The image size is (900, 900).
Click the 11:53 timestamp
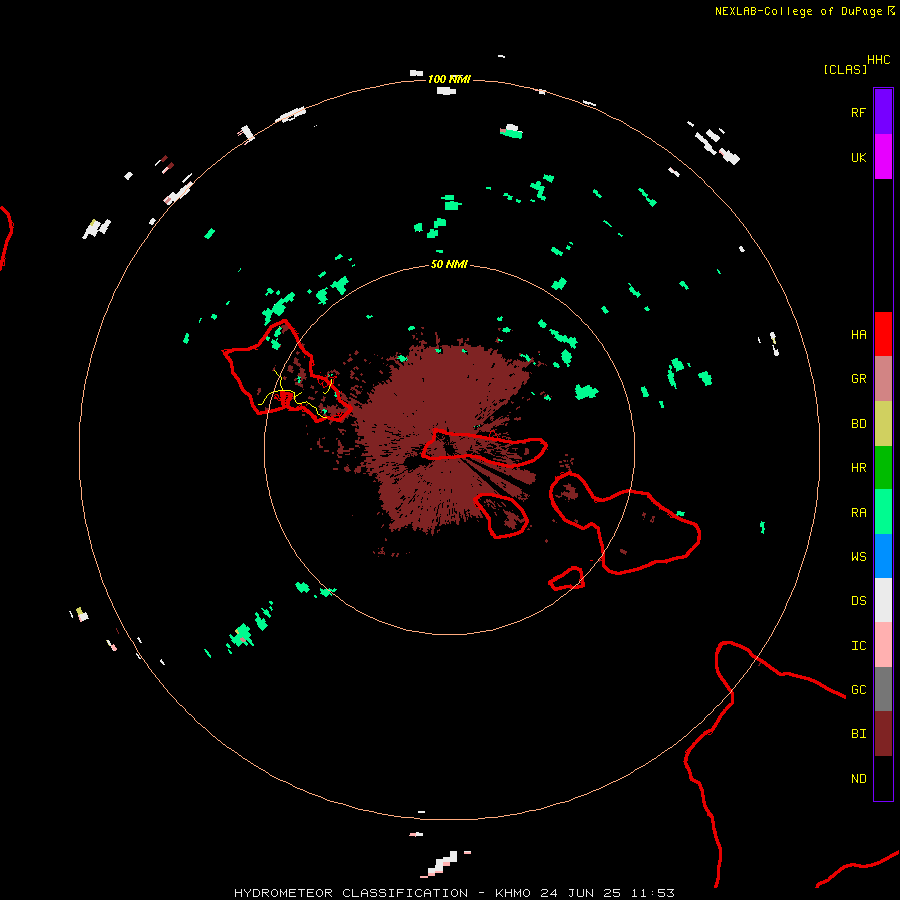click(x=653, y=893)
